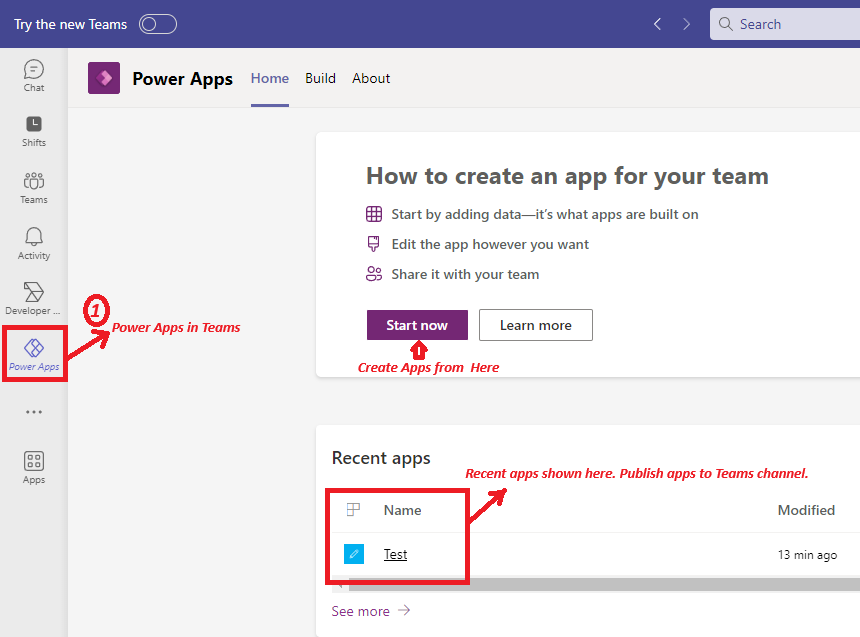This screenshot has width=860, height=637.
Task: Click the app type column icon
Action: tap(353, 510)
